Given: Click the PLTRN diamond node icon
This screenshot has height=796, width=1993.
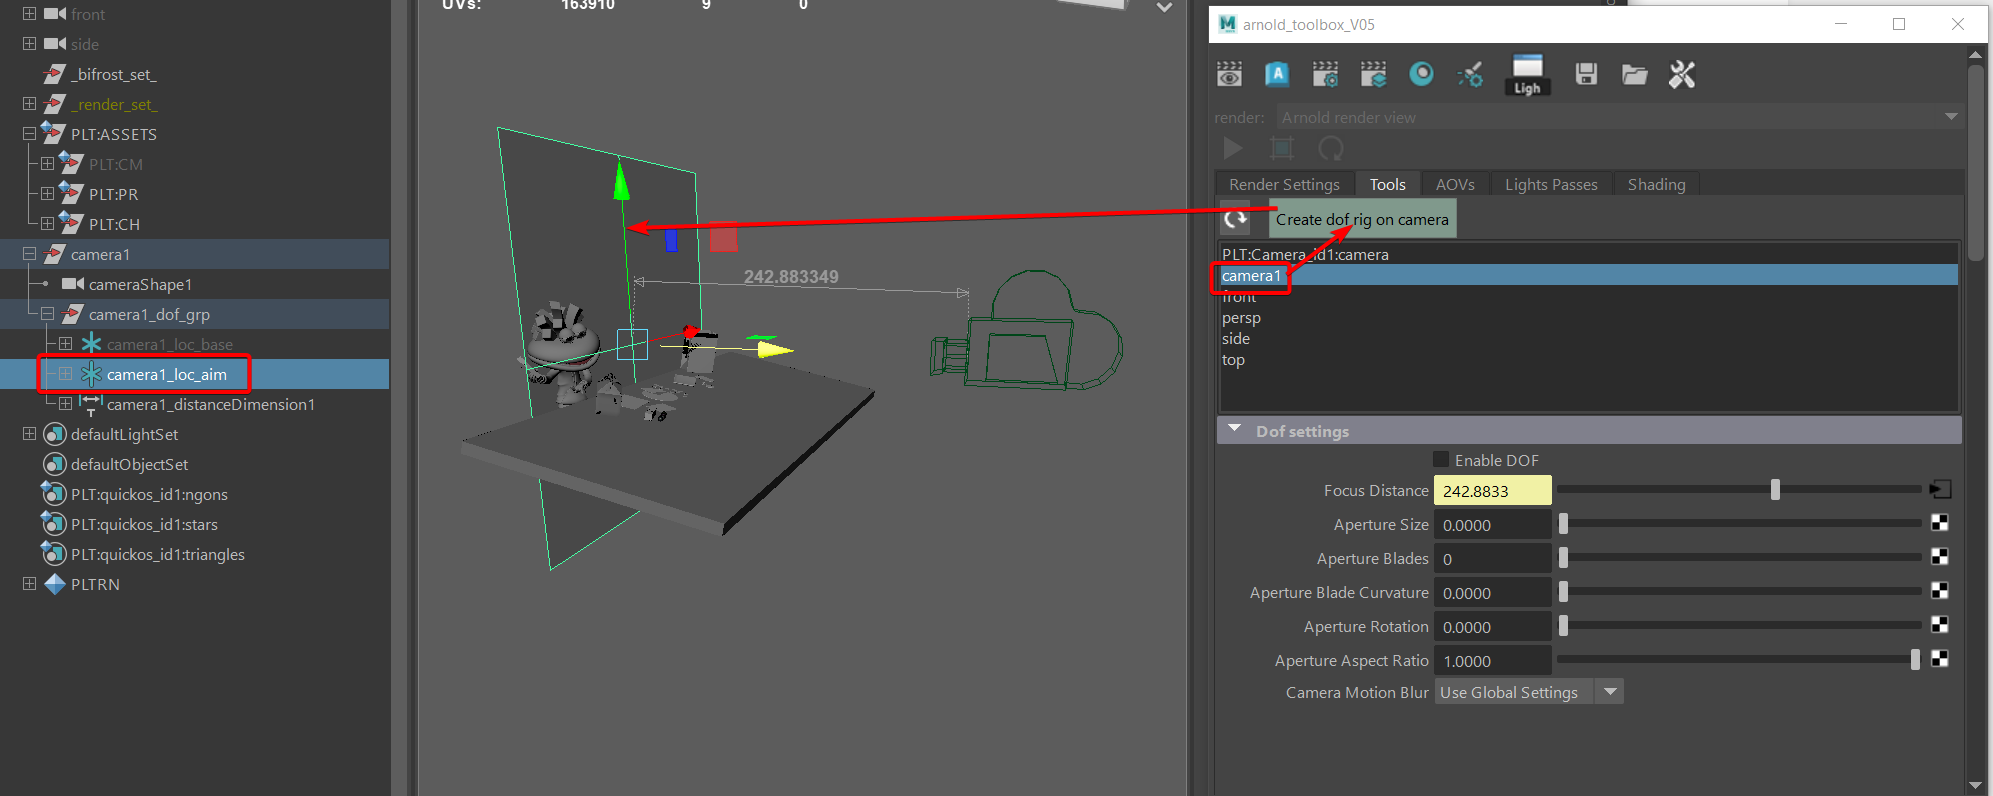Looking at the screenshot, I should (55, 584).
